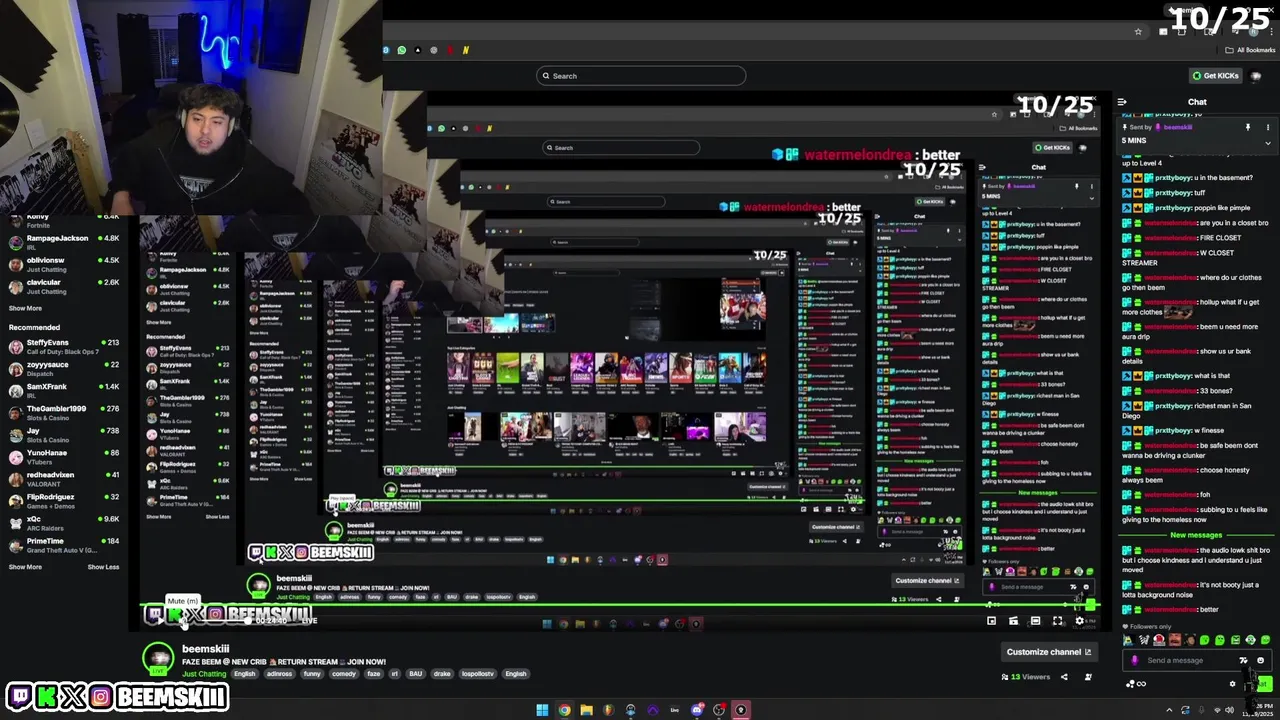Open the system tray volume control
The width and height of the screenshot is (1280, 720).
(1229, 710)
